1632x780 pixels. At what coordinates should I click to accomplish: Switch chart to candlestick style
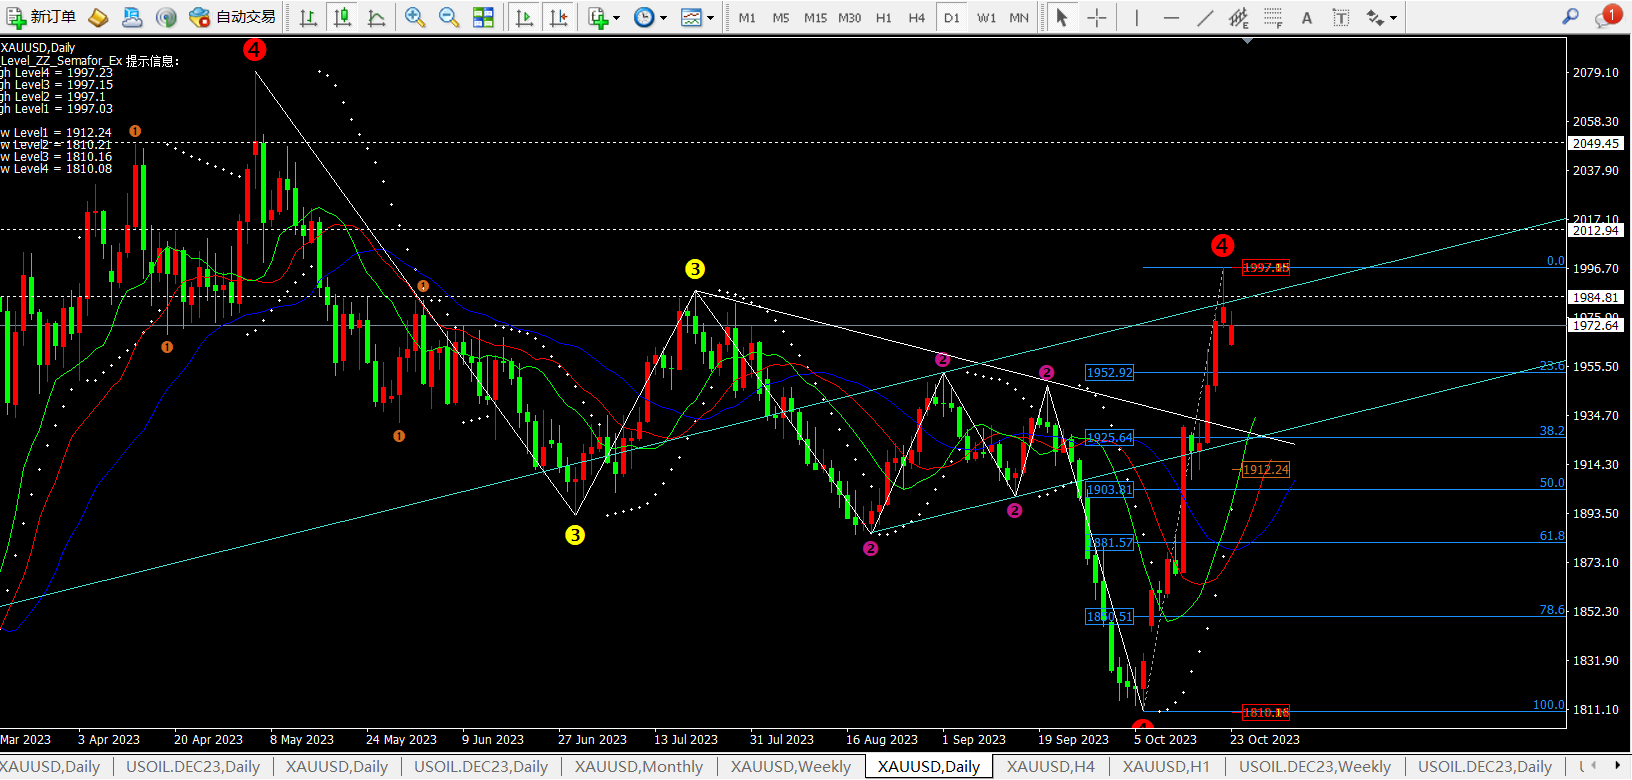click(x=342, y=17)
